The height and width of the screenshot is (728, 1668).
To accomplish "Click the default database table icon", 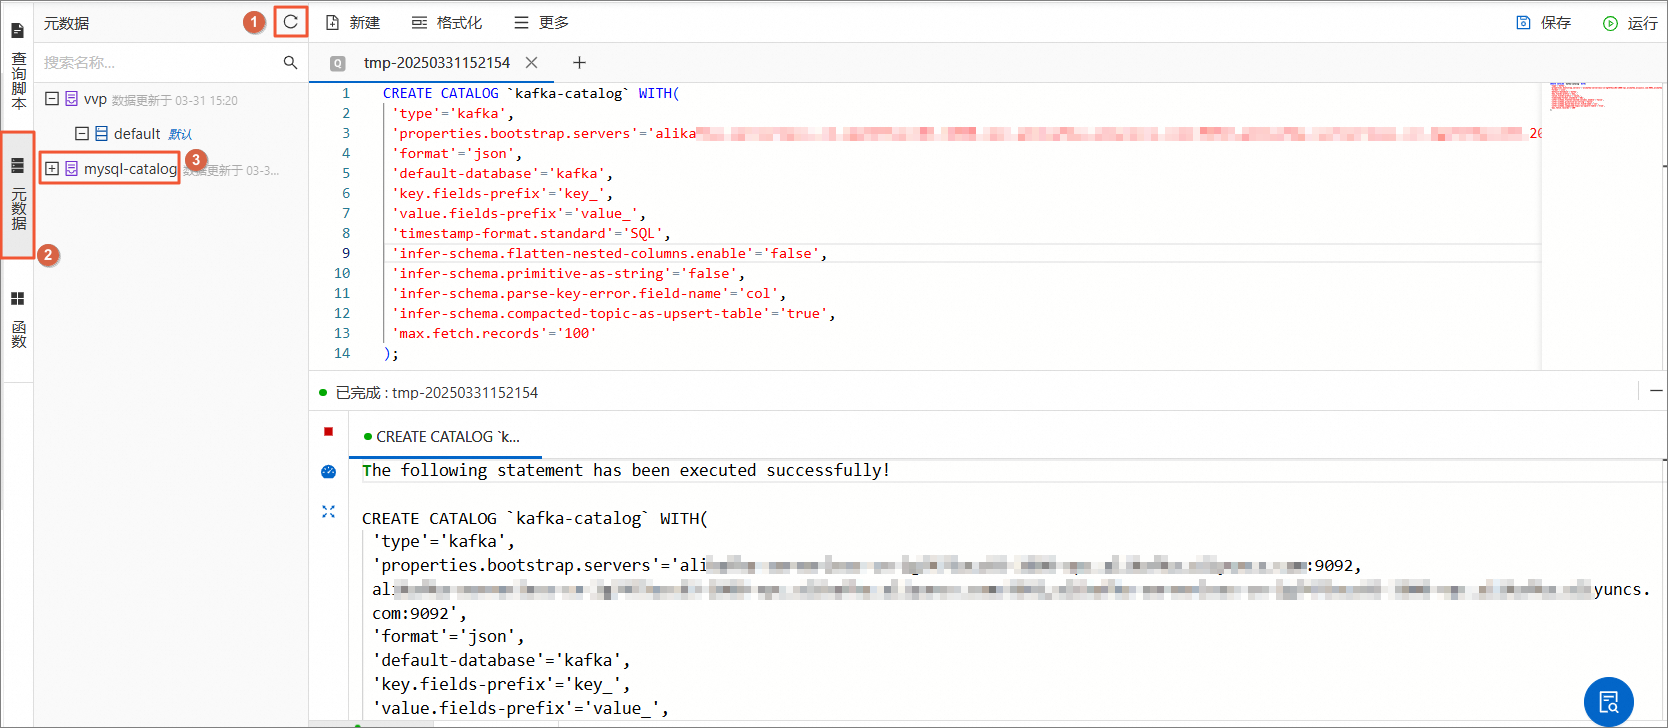I will (x=101, y=134).
